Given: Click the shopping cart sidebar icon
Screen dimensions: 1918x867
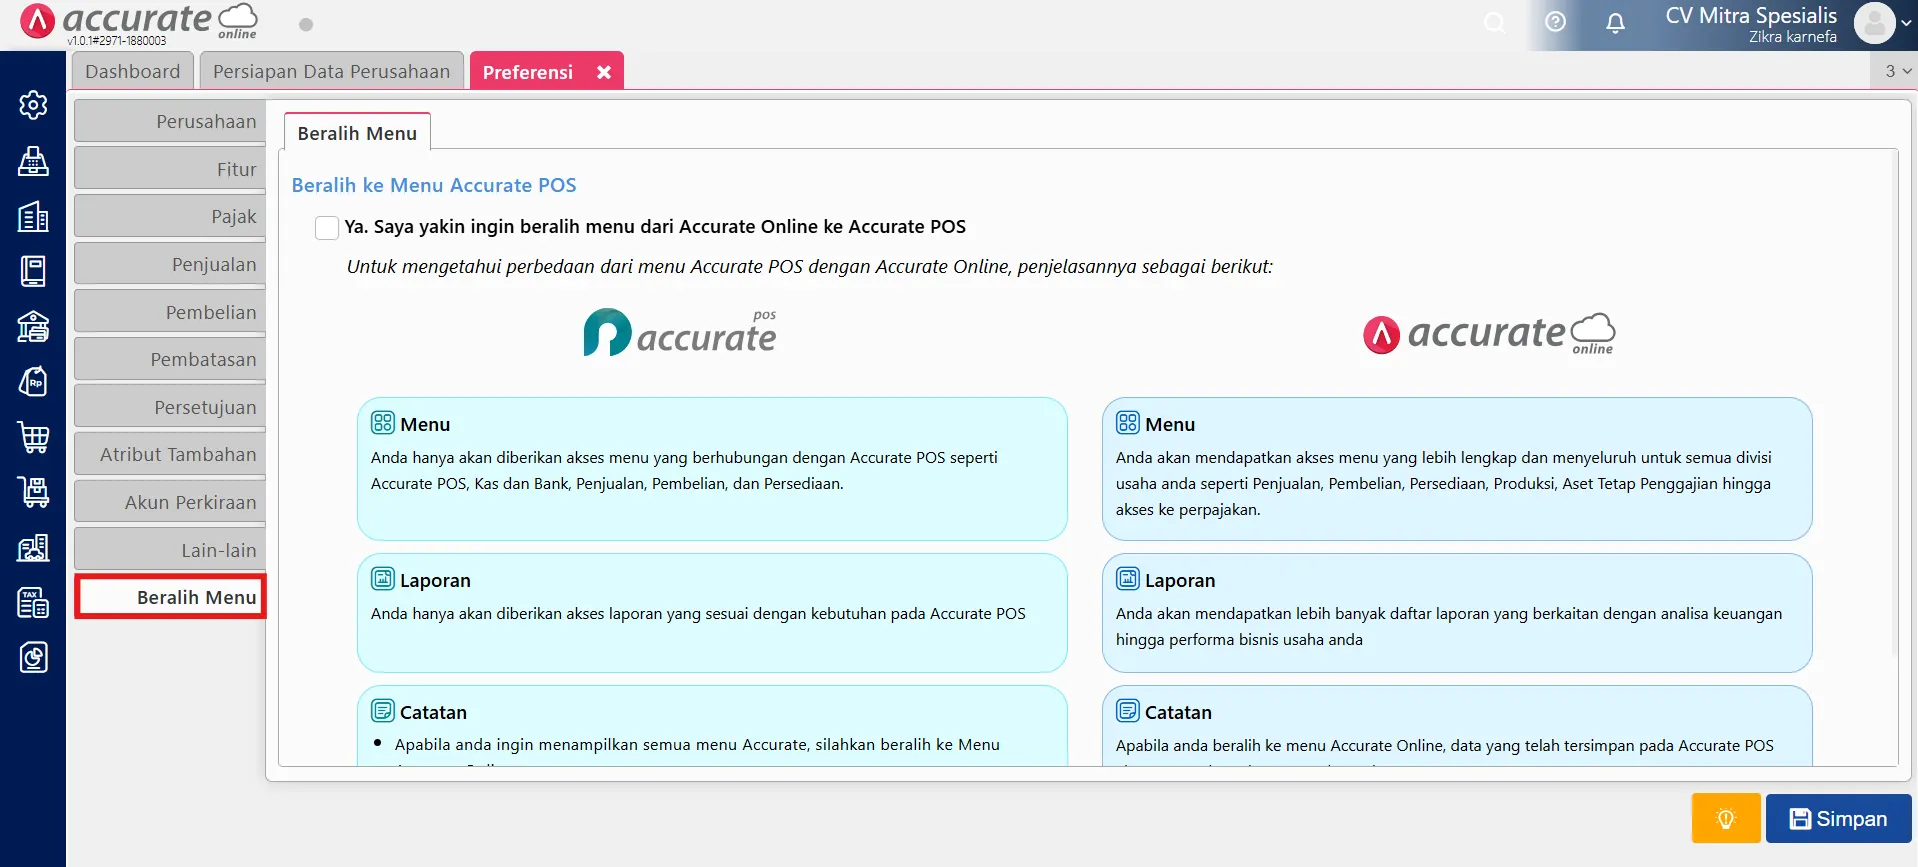Looking at the screenshot, I should 33,437.
